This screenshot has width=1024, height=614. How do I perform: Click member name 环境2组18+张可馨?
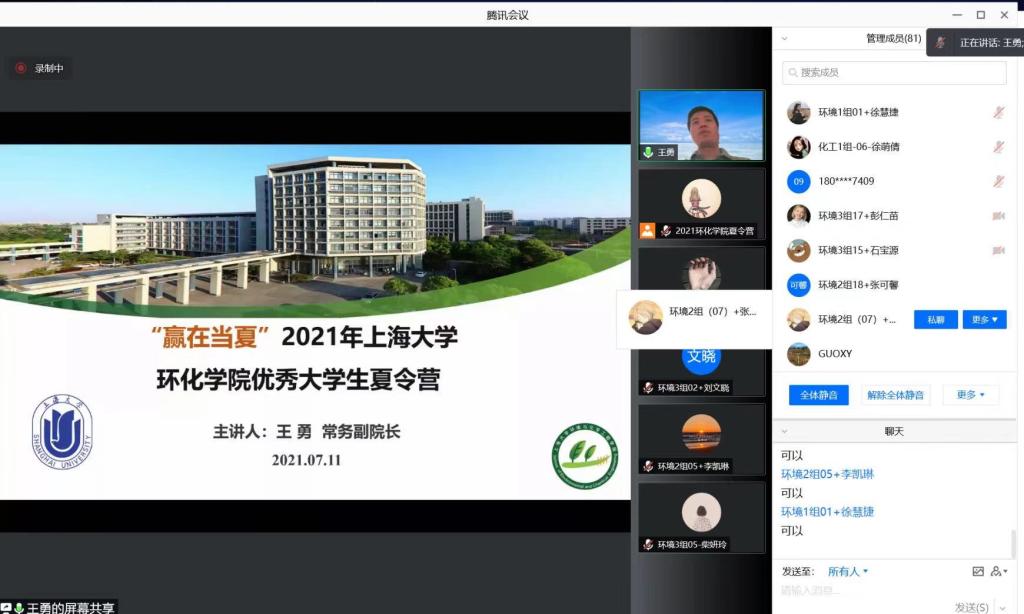click(858, 285)
